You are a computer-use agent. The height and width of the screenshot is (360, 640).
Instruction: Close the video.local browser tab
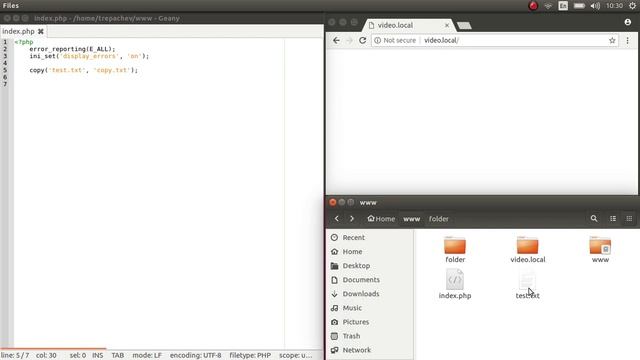tap(447, 25)
